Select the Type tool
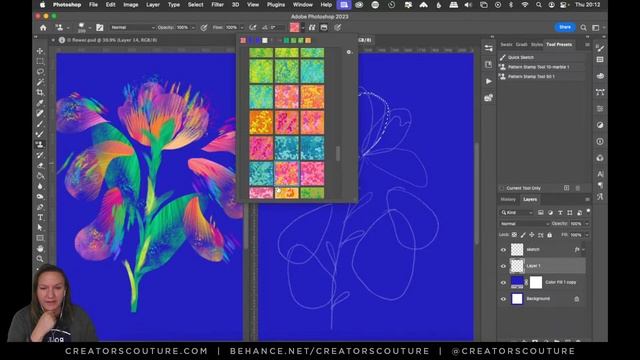 [40, 217]
